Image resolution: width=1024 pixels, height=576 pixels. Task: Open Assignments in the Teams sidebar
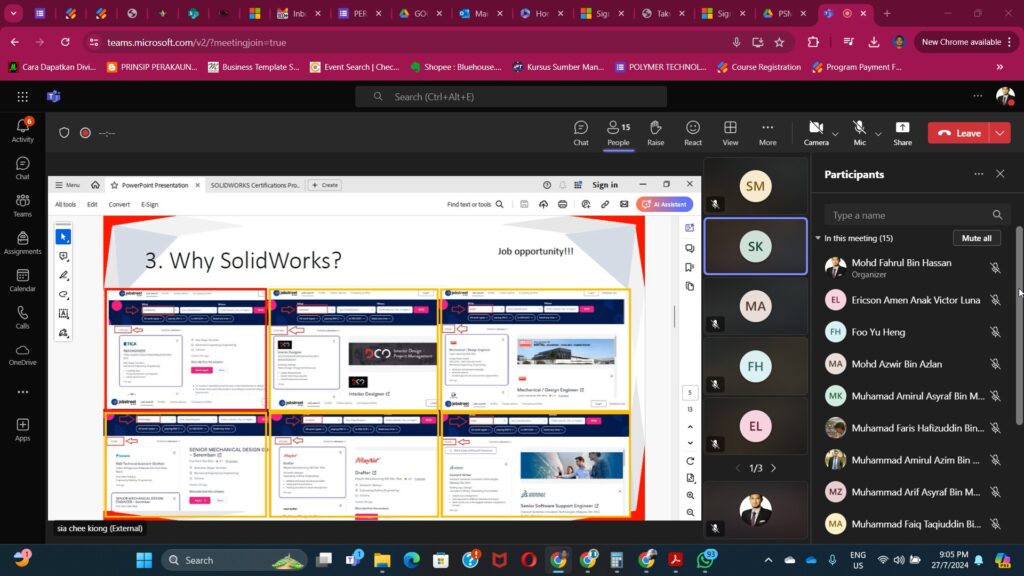click(x=22, y=242)
